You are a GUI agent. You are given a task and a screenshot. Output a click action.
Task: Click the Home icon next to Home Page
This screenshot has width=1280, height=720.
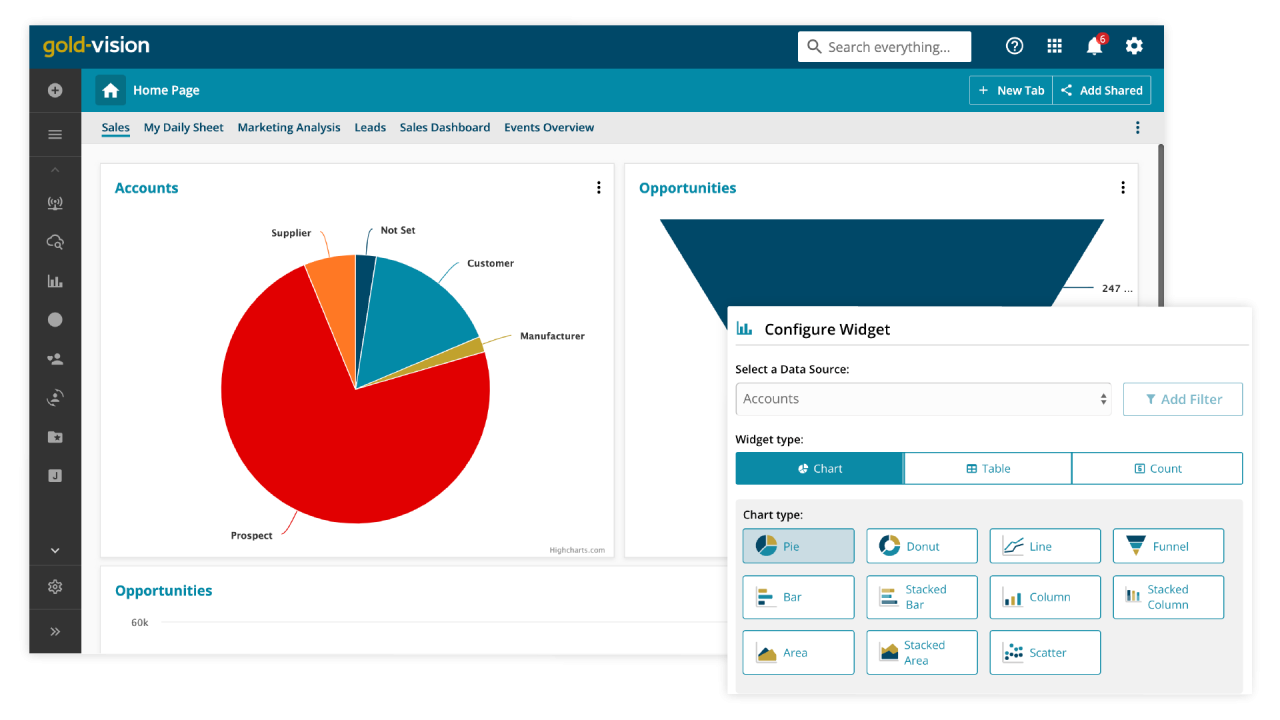coord(110,90)
